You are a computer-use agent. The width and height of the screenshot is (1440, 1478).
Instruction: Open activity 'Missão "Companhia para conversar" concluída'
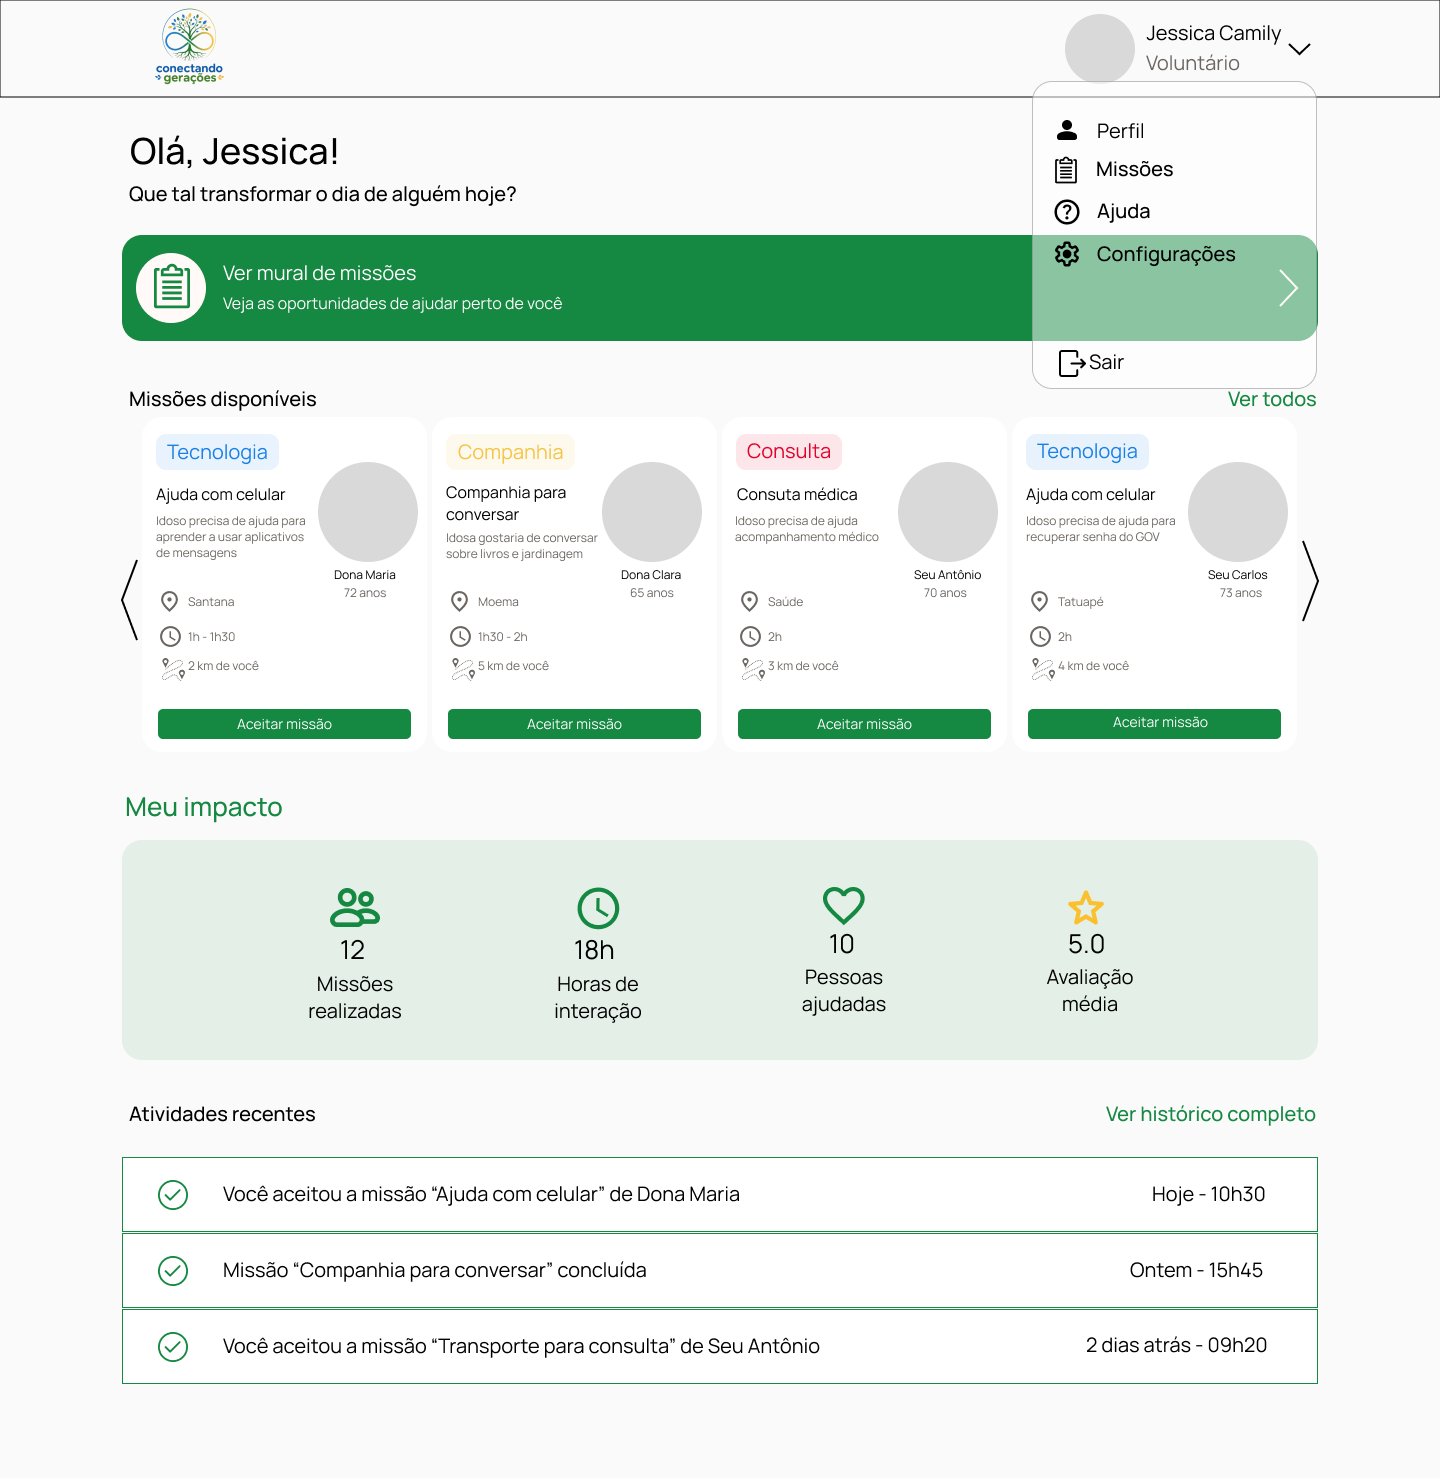(x=720, y=1271)
